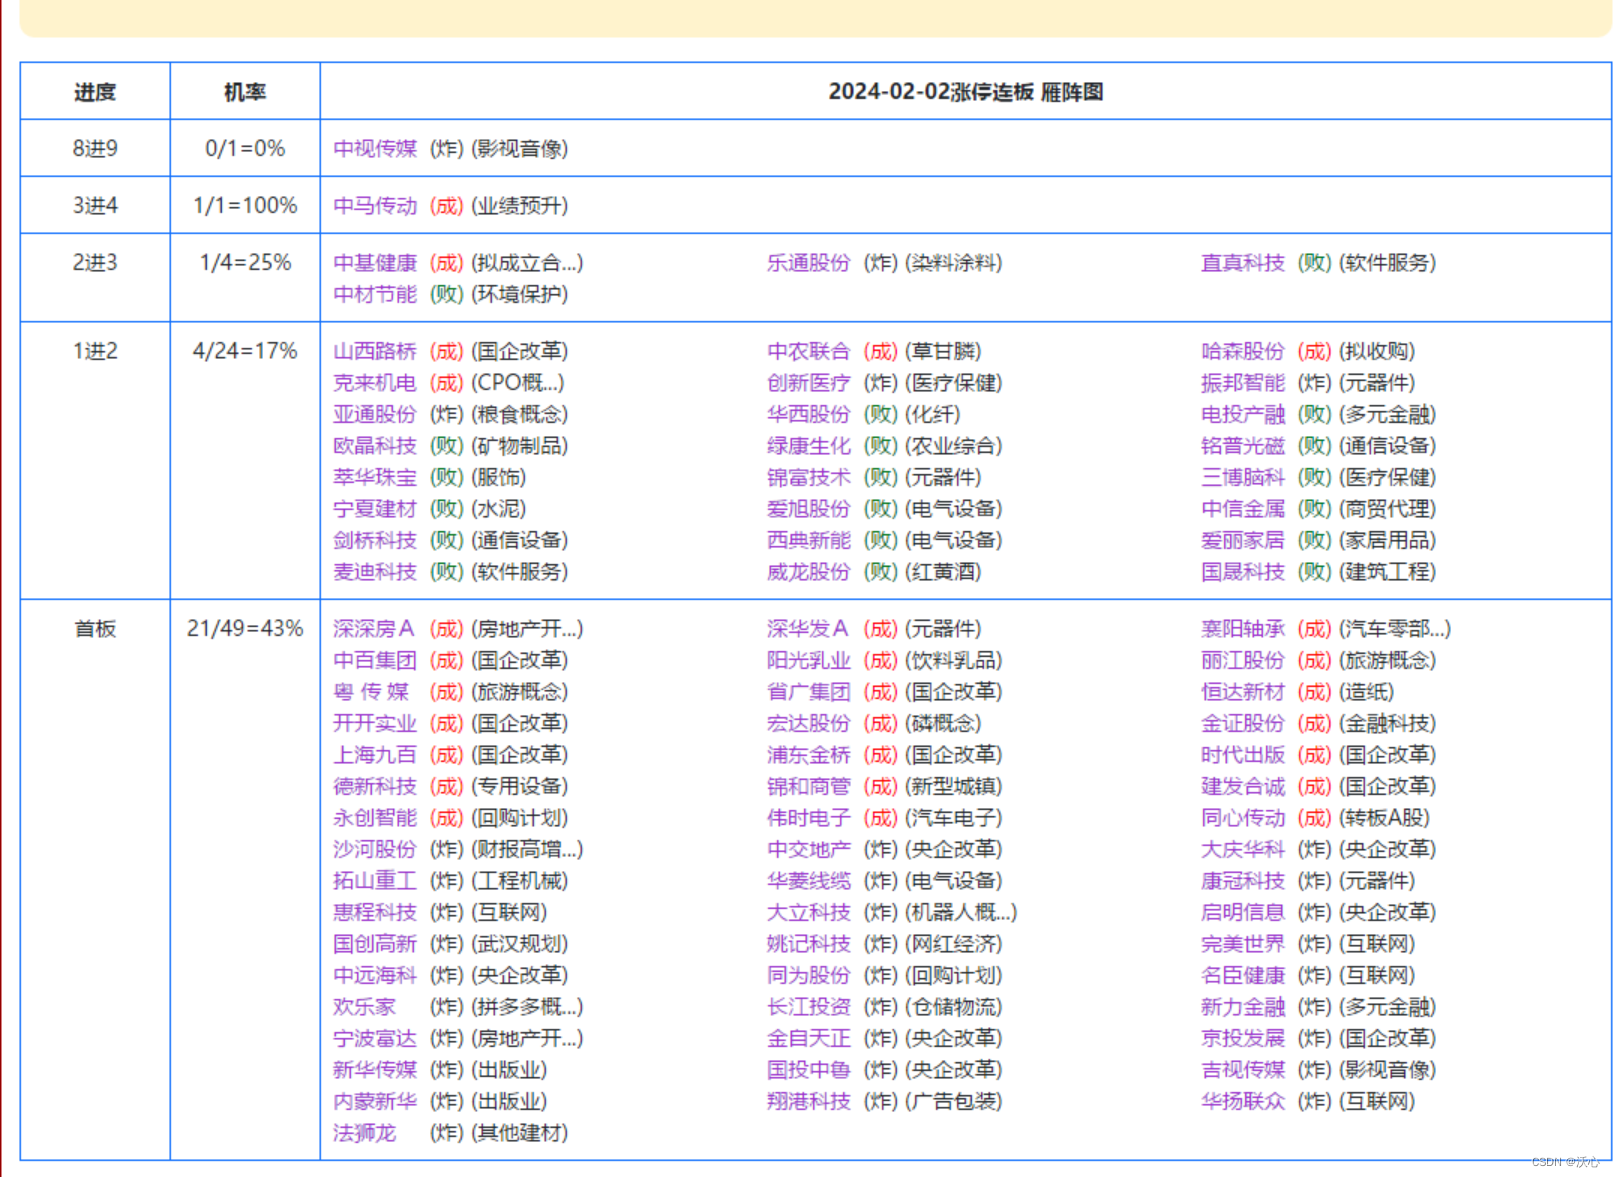The height and width of the screenshot is (1177, 1615).
Task: Select the 中信金属 link
Action: (x=1243, y=509)
